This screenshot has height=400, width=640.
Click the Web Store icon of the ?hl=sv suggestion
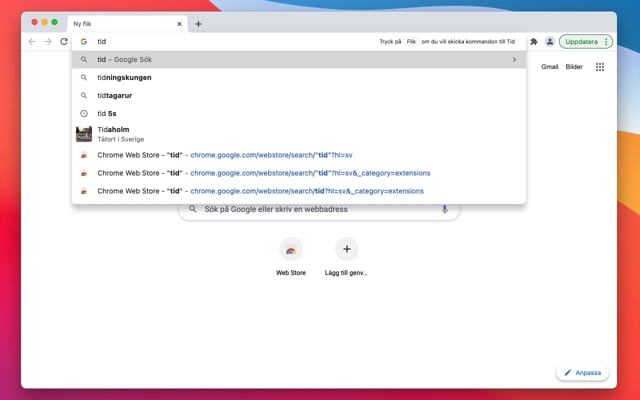(84, 155)
